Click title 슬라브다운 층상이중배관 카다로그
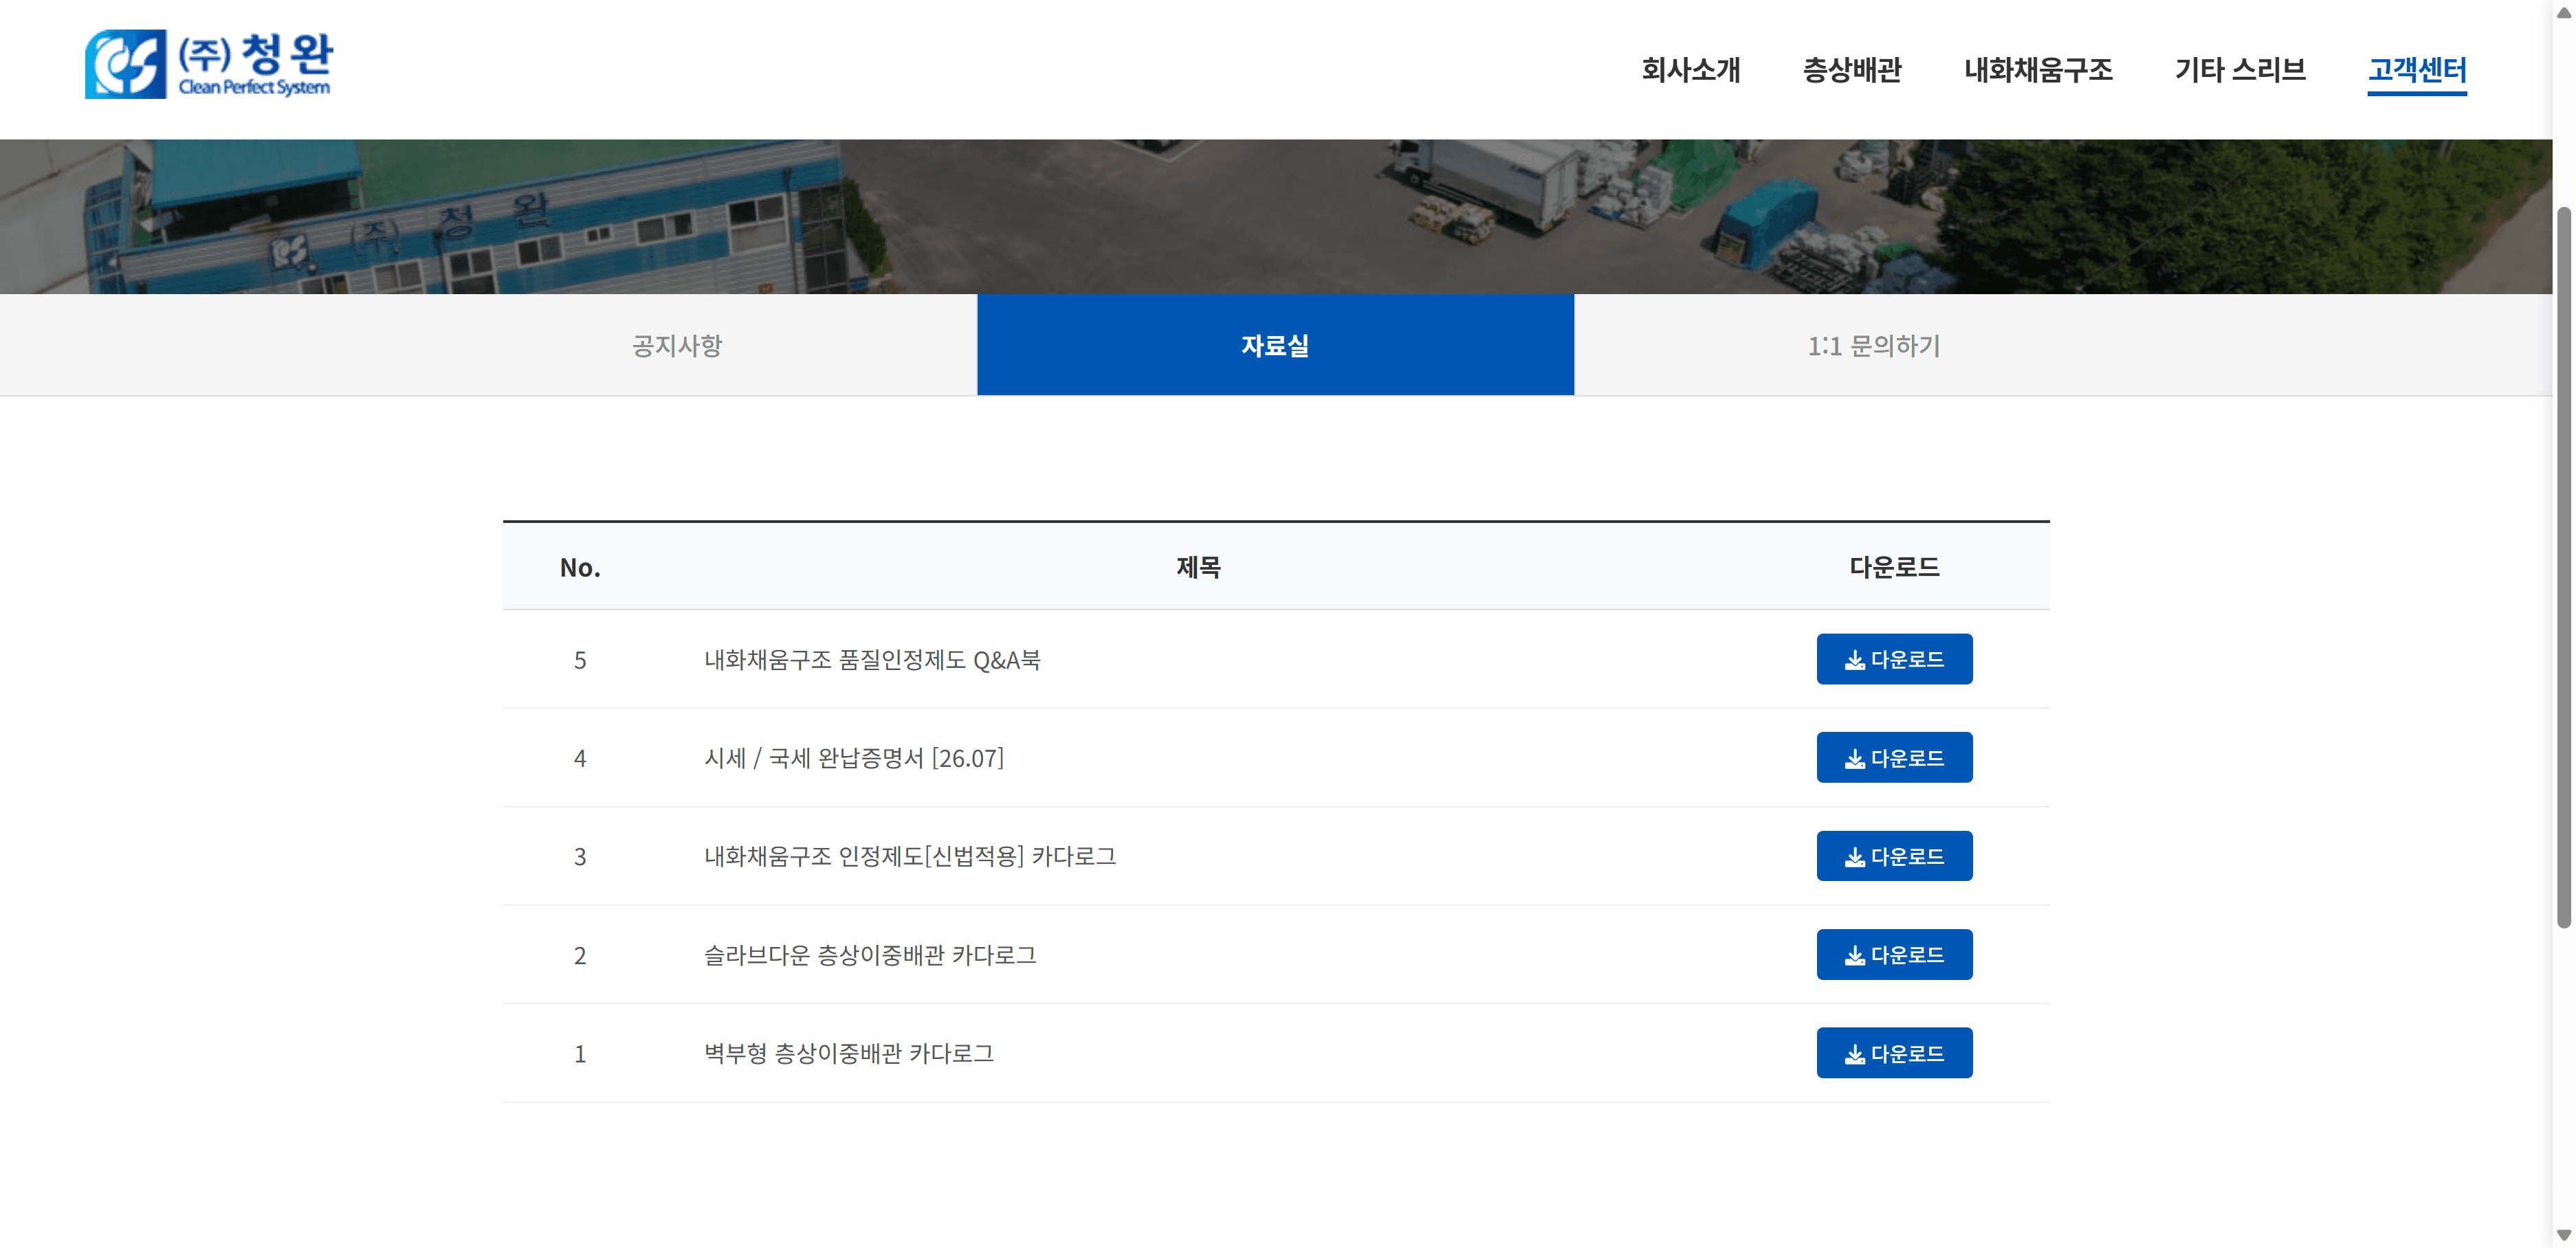 tap(870, 955)
